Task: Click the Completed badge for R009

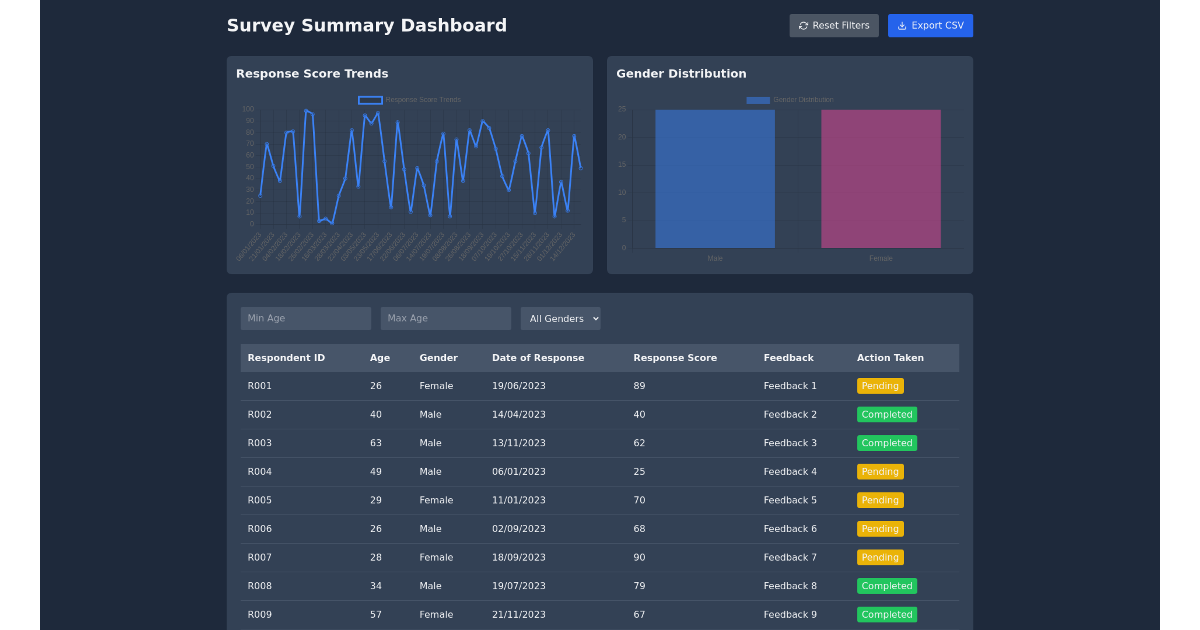Action: pos(887,615)
